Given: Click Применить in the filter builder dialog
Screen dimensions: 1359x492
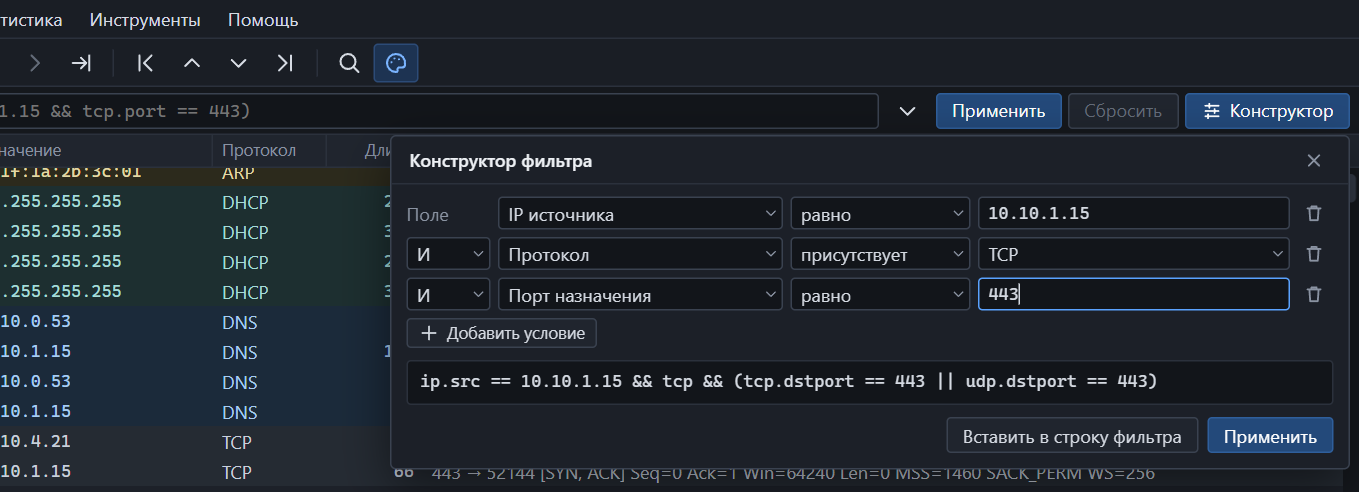Looking at the screenshot, I should tap(1270, 437).
